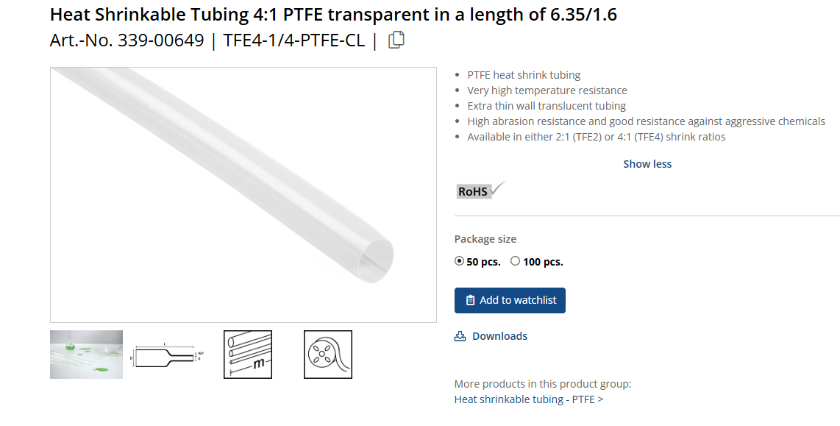Click the large transparent tubing product image
The height and width of the screenshot is (426, 840).
click(243, 195)
